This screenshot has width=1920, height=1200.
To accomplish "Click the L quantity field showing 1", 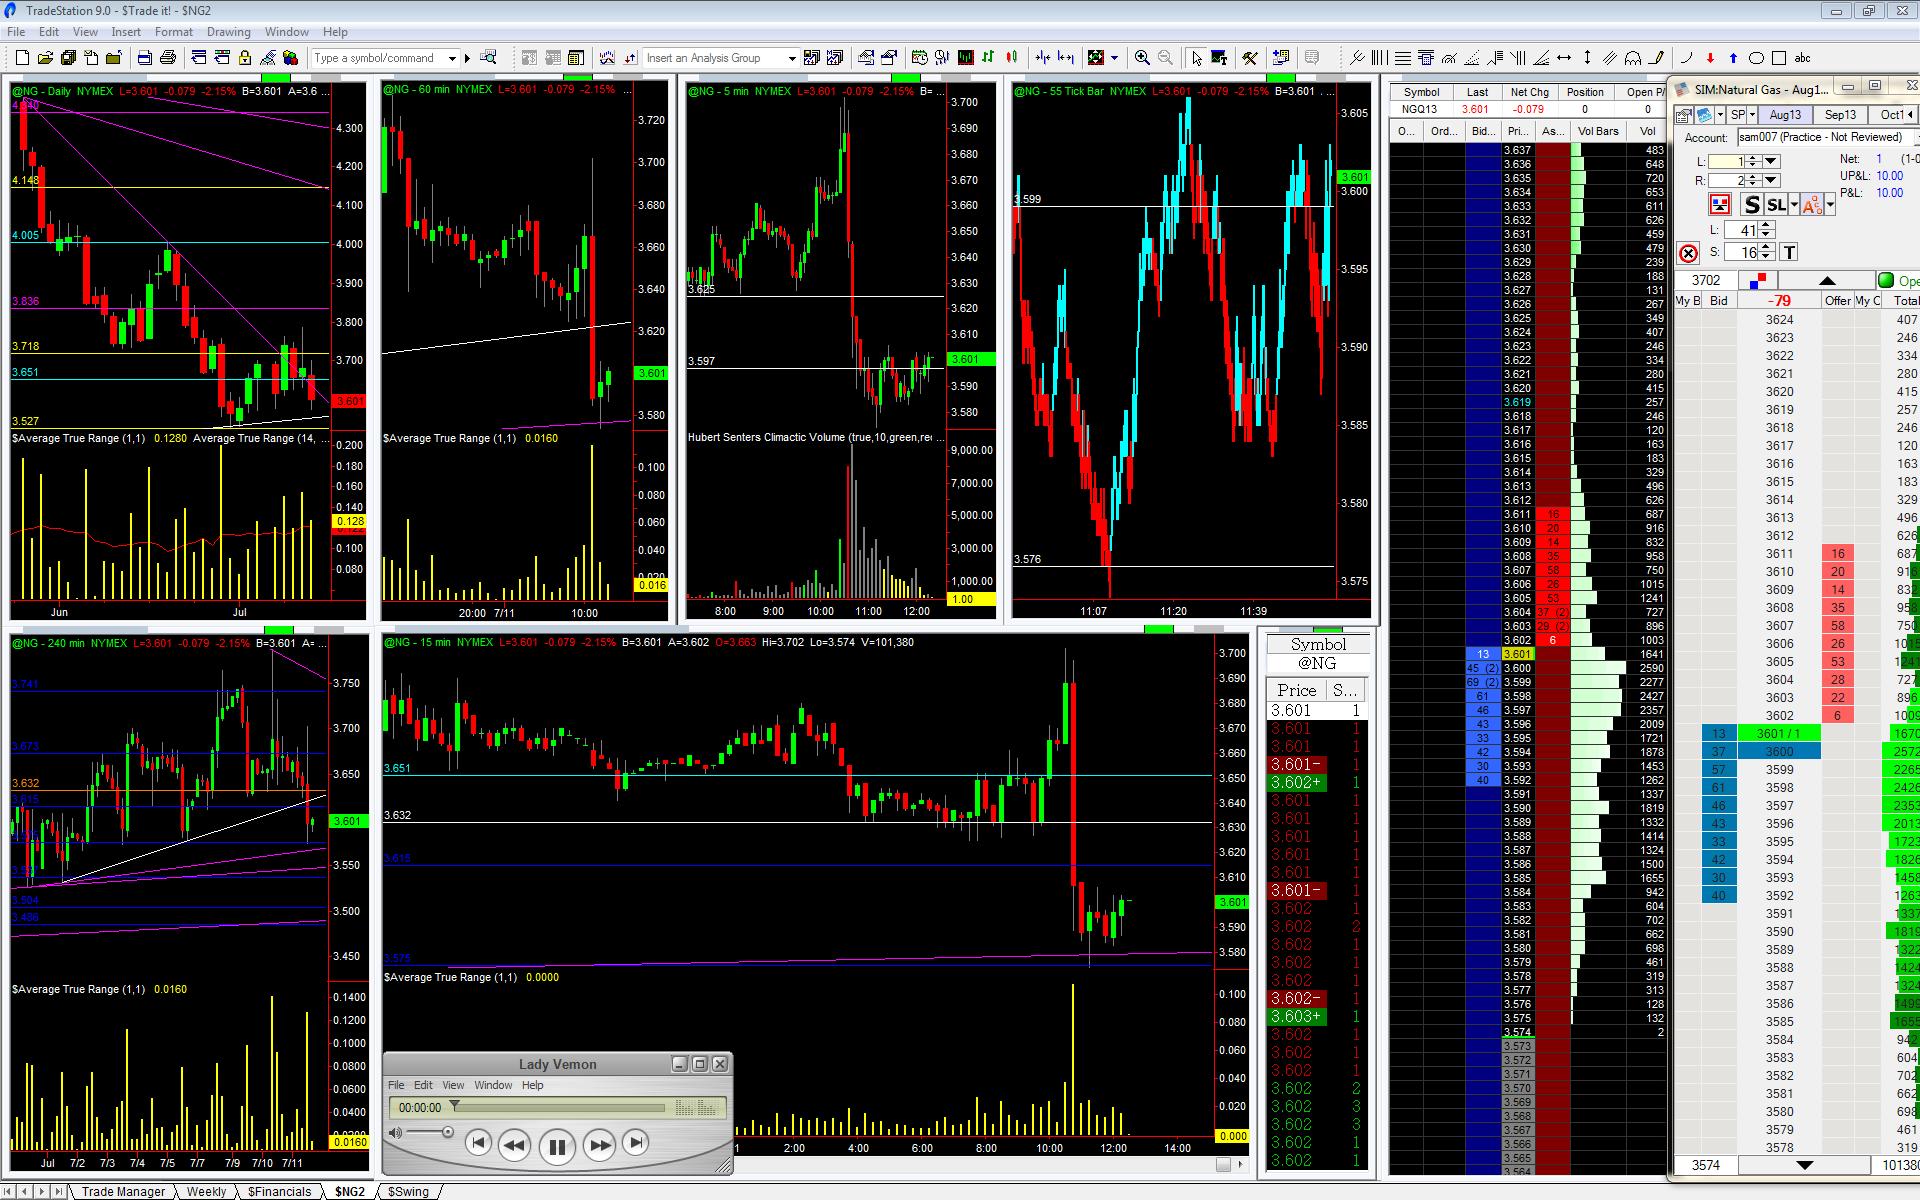I will [x=1727, y=161].
